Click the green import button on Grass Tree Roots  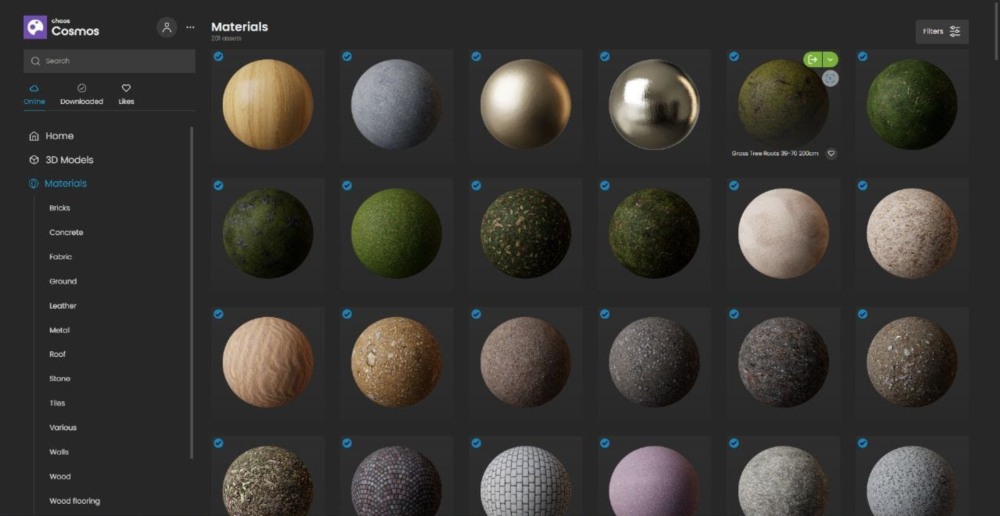(x=812, y=59)
